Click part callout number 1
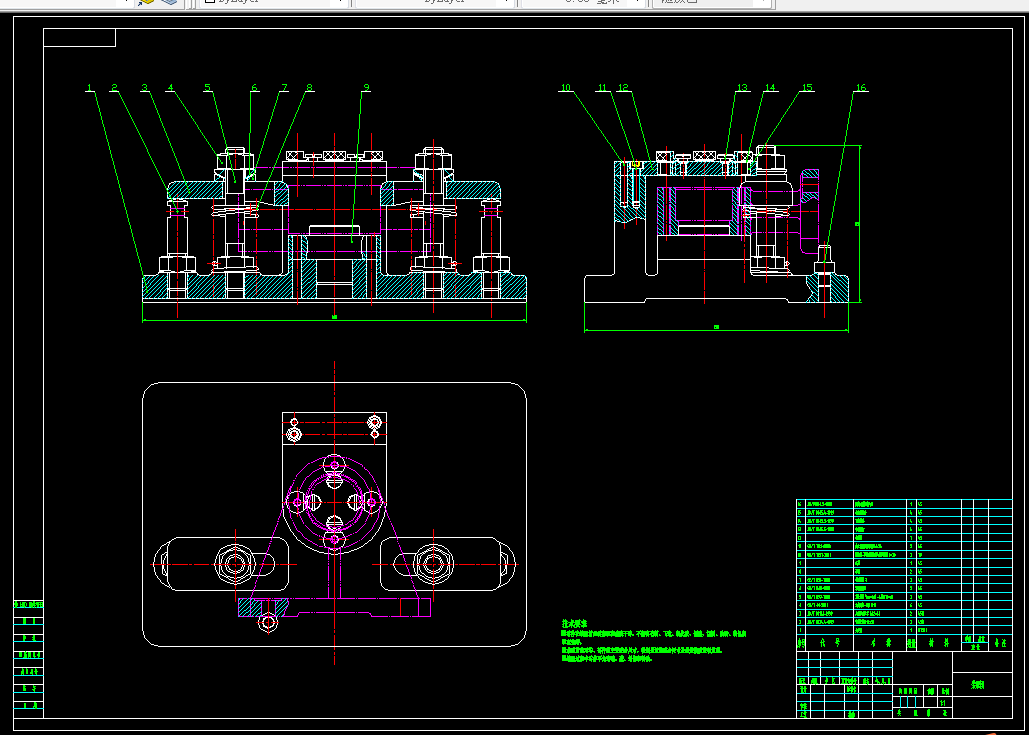Viewport: 1029px width, 735px height. (90, 89)
